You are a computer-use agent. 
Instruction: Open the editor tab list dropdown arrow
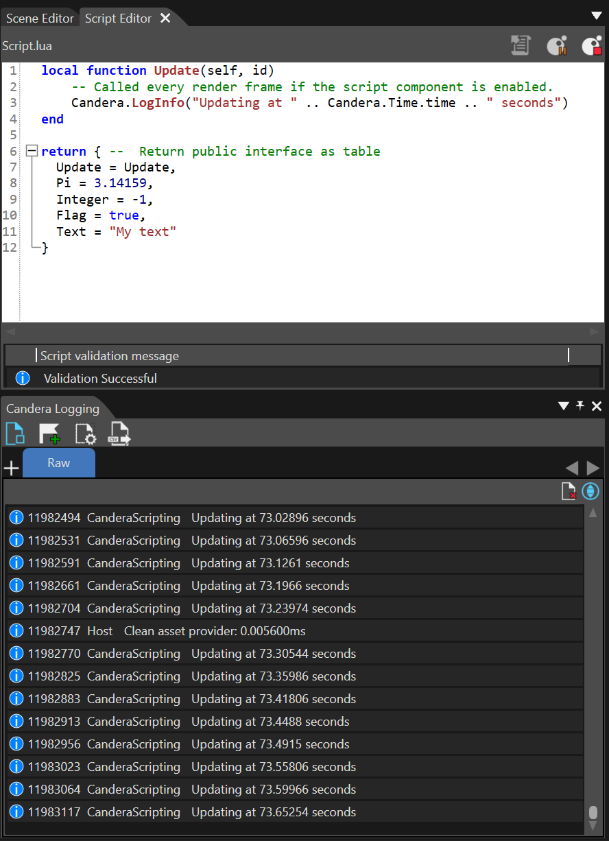click(x=596, y=16)
